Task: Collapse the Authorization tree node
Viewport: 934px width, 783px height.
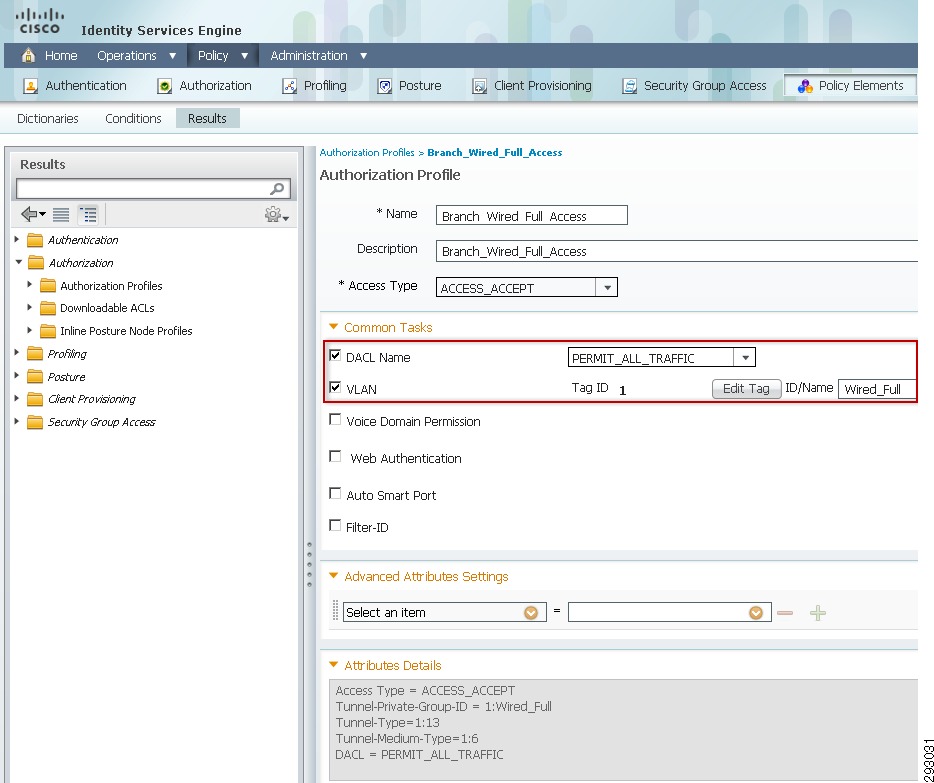Action: click(18, 262)
